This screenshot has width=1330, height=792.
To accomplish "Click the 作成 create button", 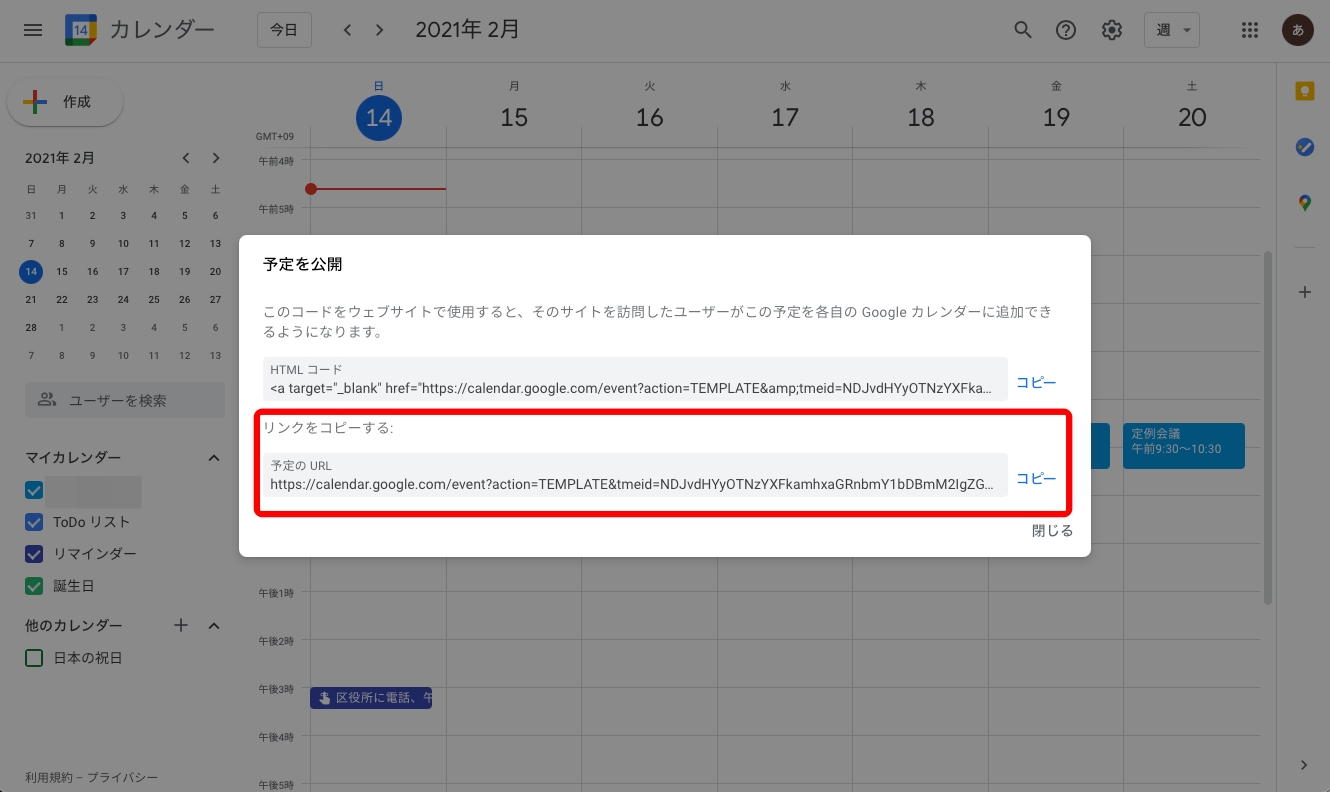I will 65,102.
